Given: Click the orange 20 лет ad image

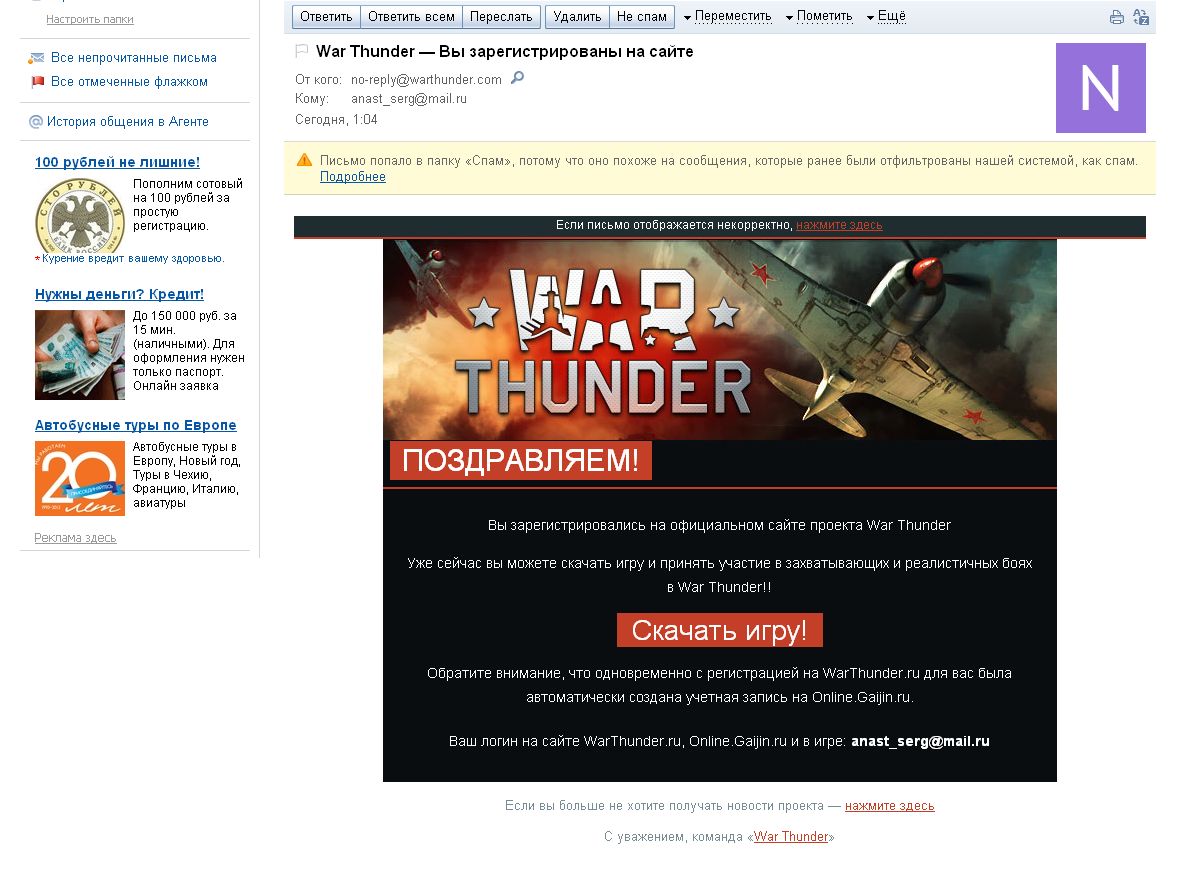Looking at the screenshot, I should pos(80,479).
